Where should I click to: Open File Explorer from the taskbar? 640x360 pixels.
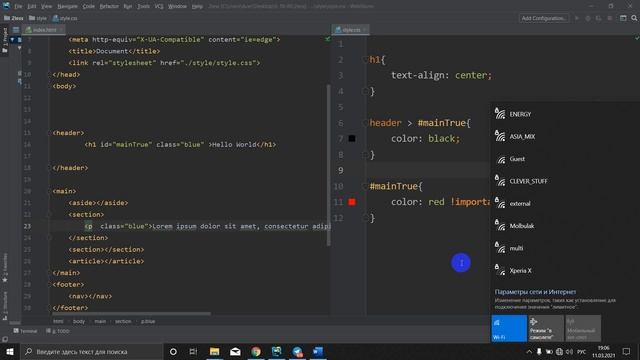pos(214,351)
